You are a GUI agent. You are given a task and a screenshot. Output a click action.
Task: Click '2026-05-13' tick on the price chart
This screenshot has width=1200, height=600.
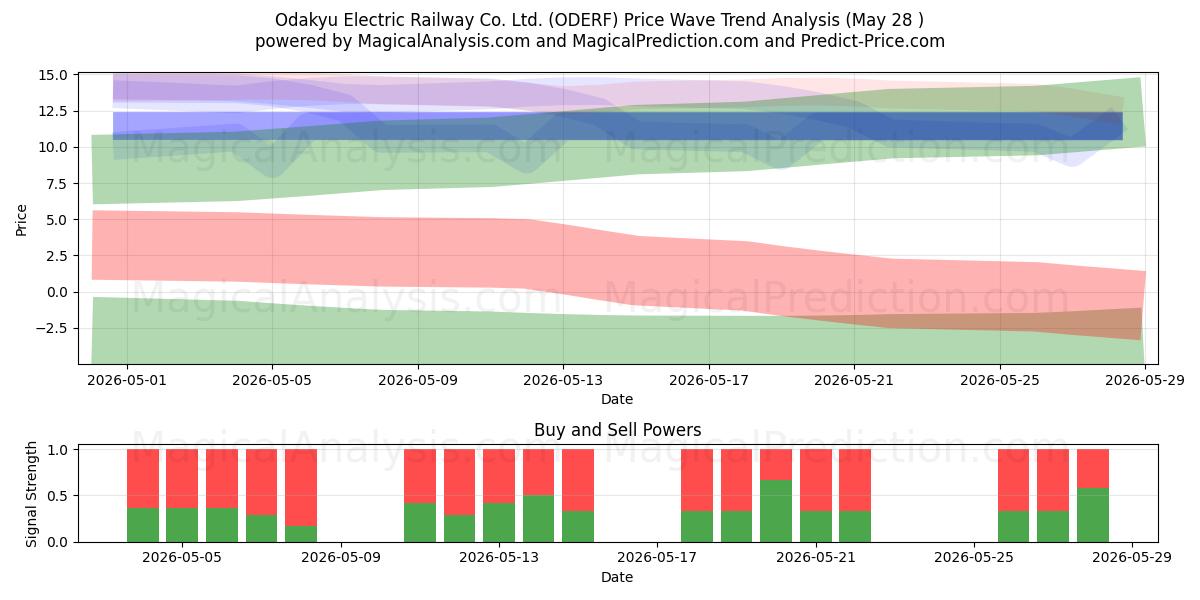click(563, 380)
